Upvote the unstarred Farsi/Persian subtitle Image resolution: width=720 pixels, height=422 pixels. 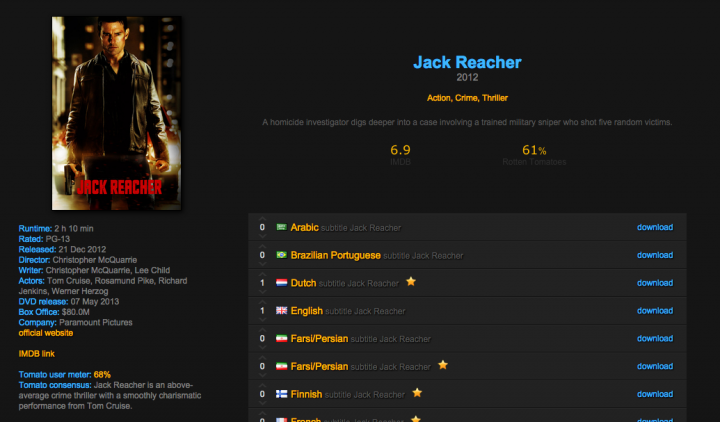262,330
